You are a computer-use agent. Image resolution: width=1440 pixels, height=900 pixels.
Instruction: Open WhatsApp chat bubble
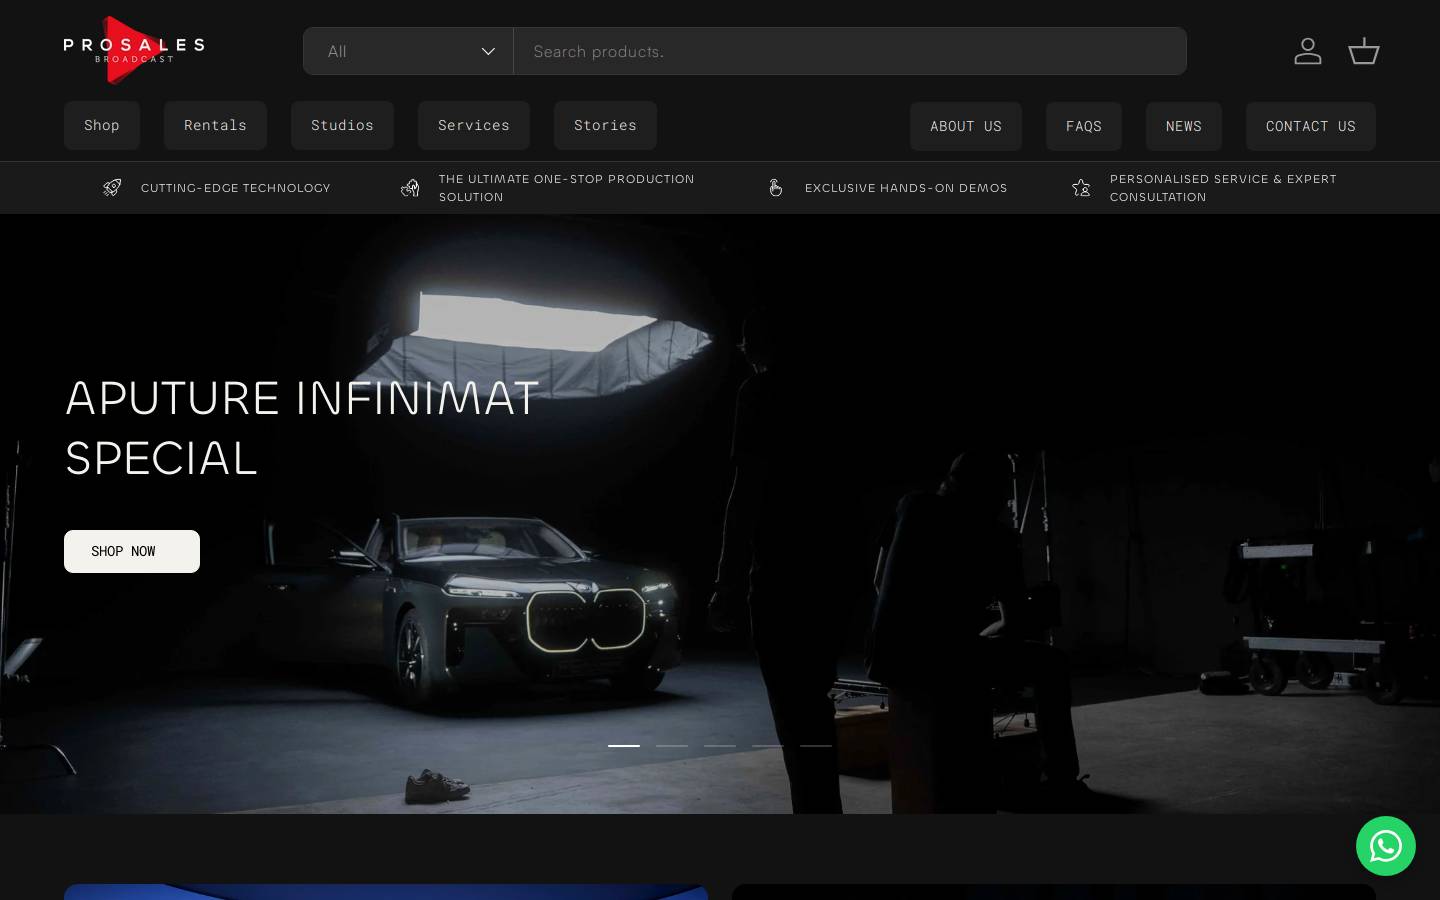point(1386,846)
